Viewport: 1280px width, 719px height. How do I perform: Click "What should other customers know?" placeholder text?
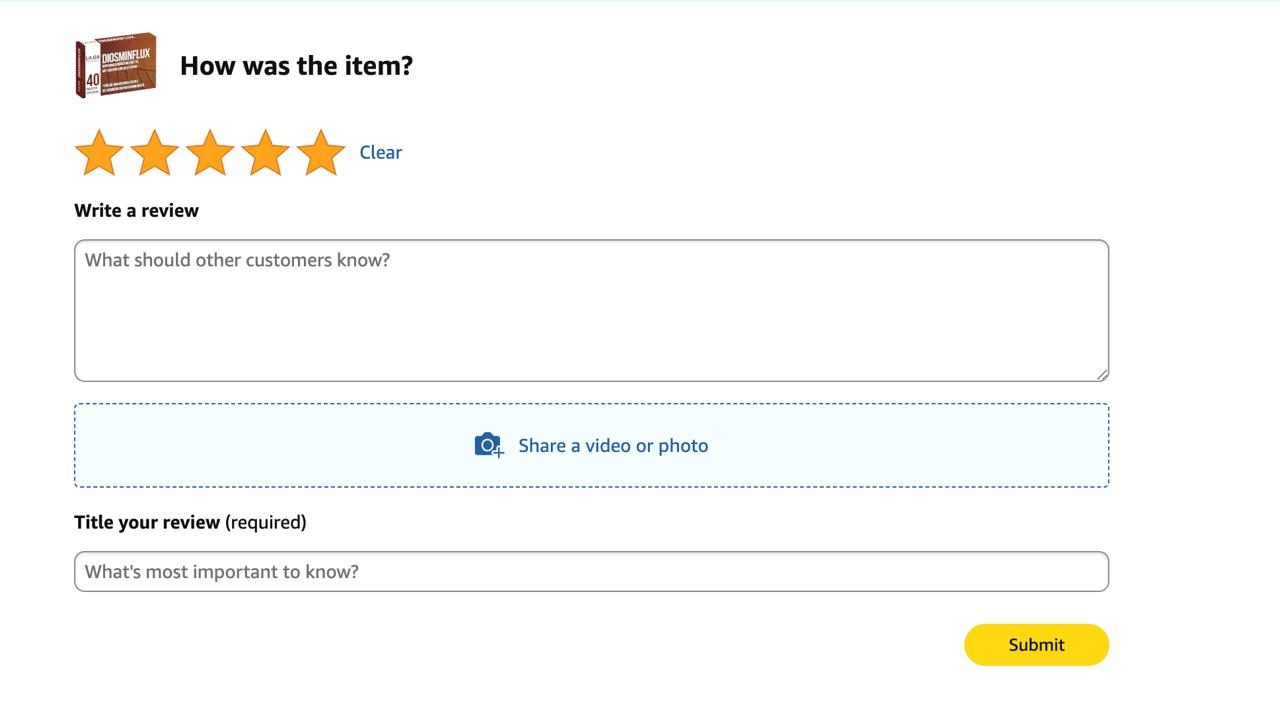point(237,260)
